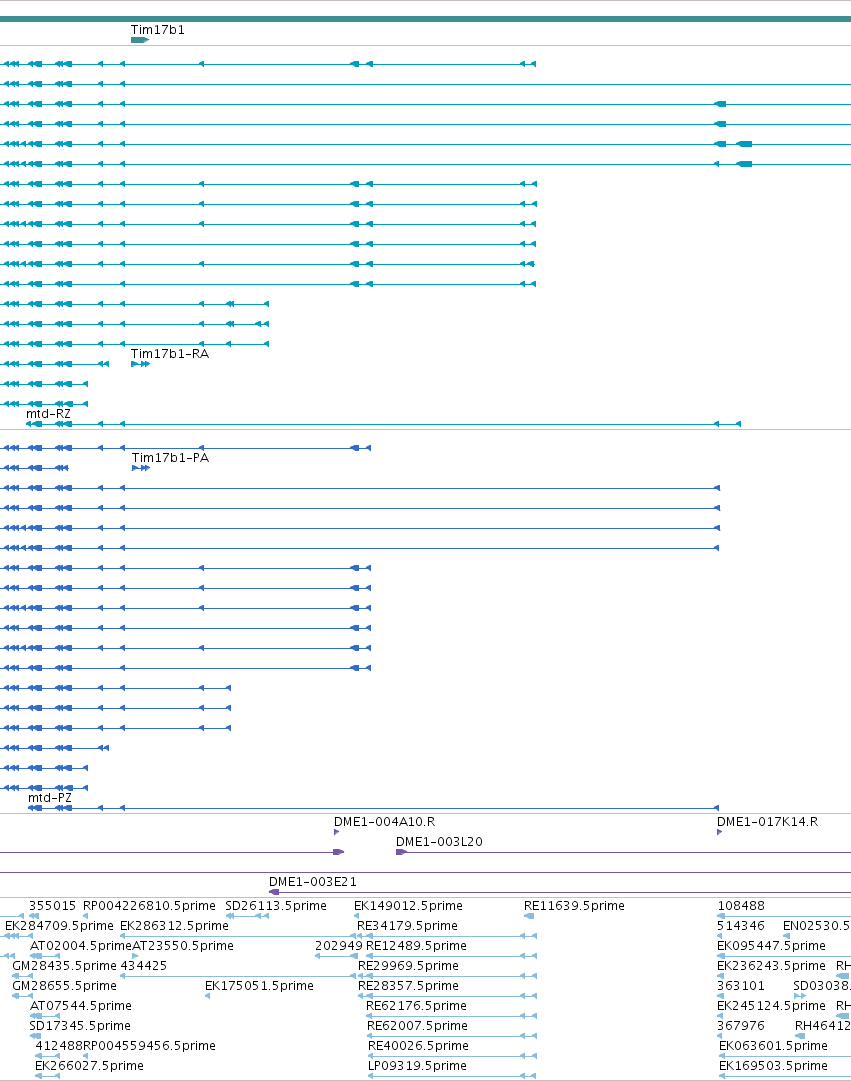Click EST SD26113.5prime label

click(276, 906)
